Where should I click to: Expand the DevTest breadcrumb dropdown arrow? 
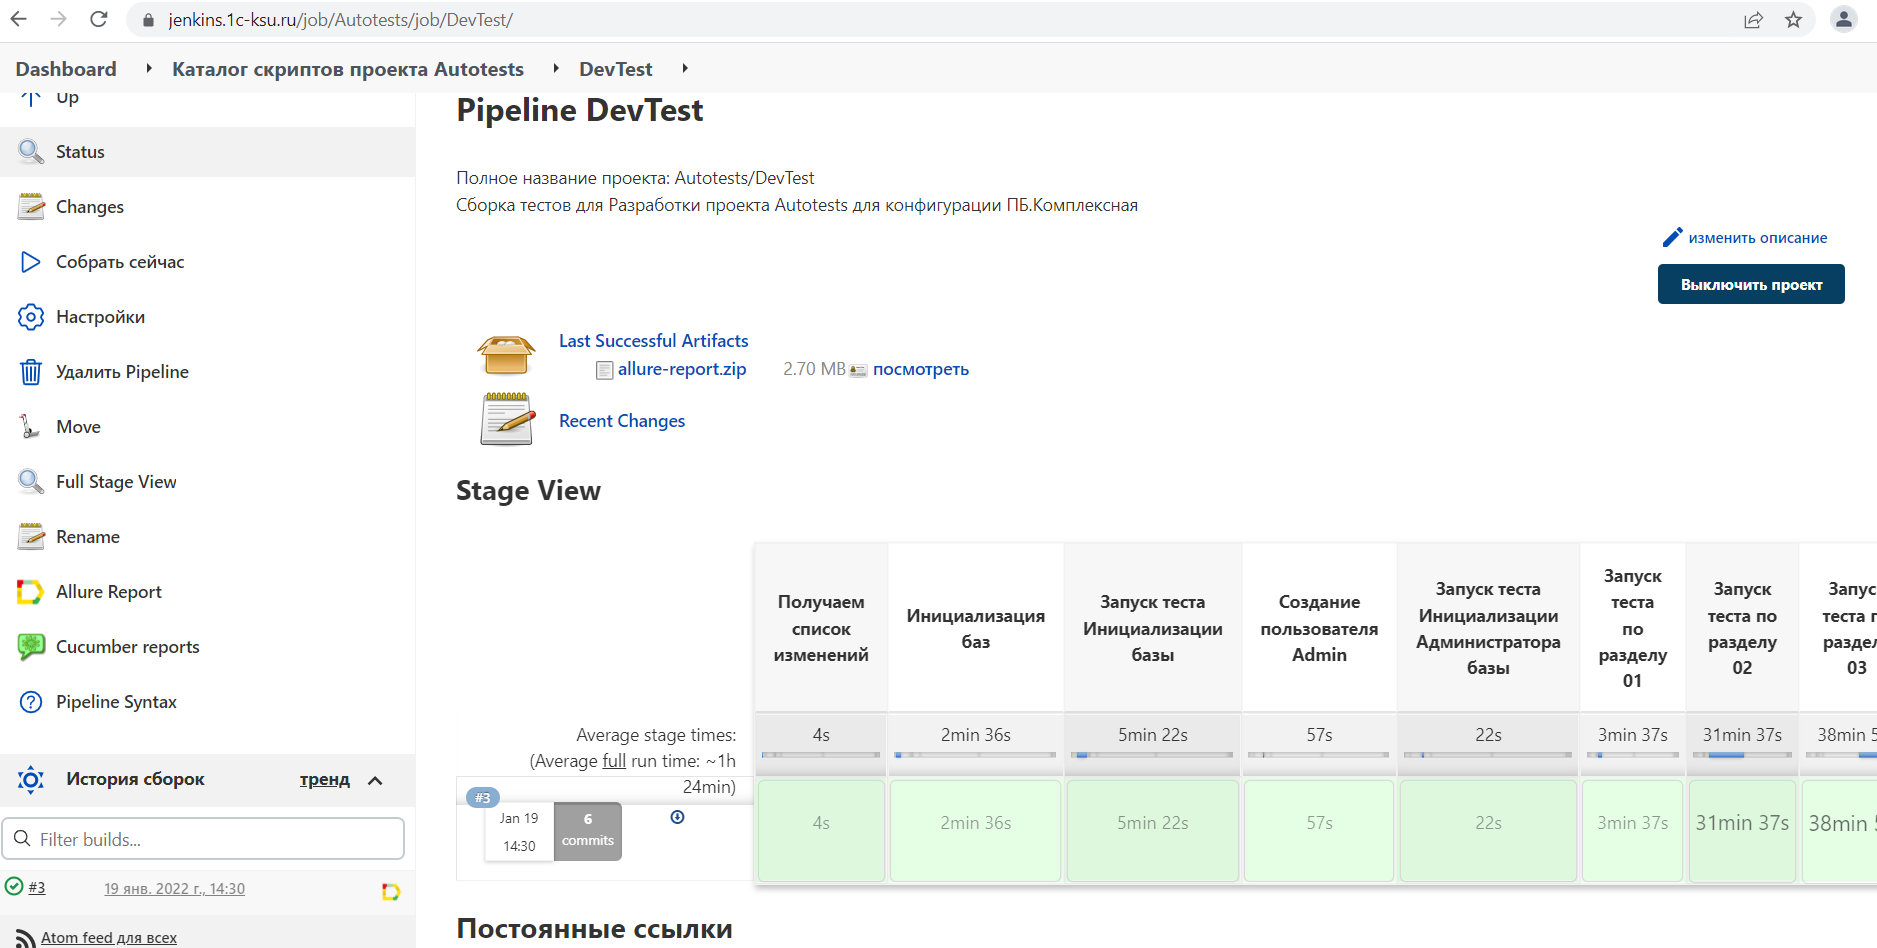tap(685, 68)
